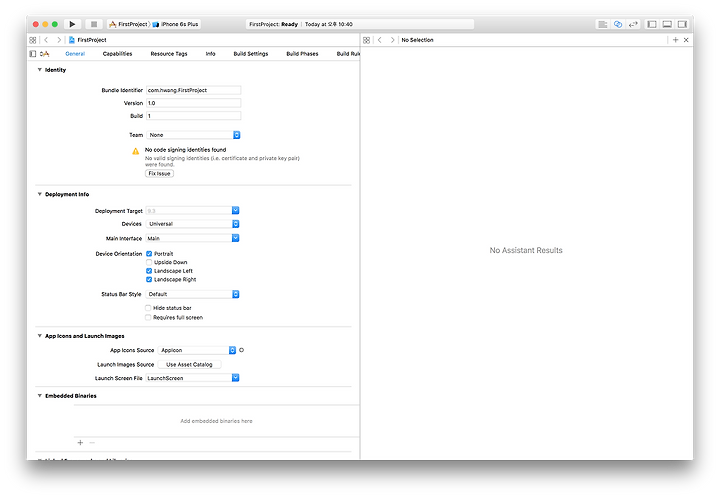Go back in assistant editor history
Screen dimensions: 720x498
point(380,40)
